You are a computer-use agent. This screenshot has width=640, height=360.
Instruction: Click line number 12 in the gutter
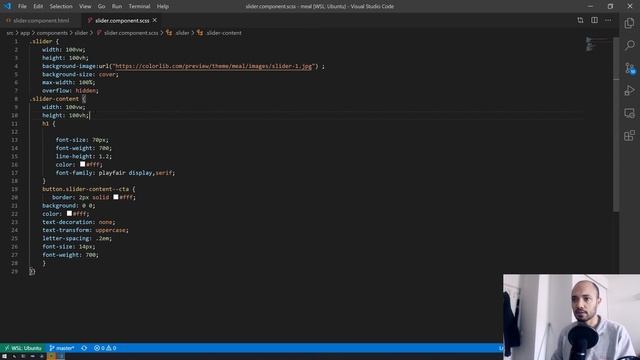tap(15, 132)
